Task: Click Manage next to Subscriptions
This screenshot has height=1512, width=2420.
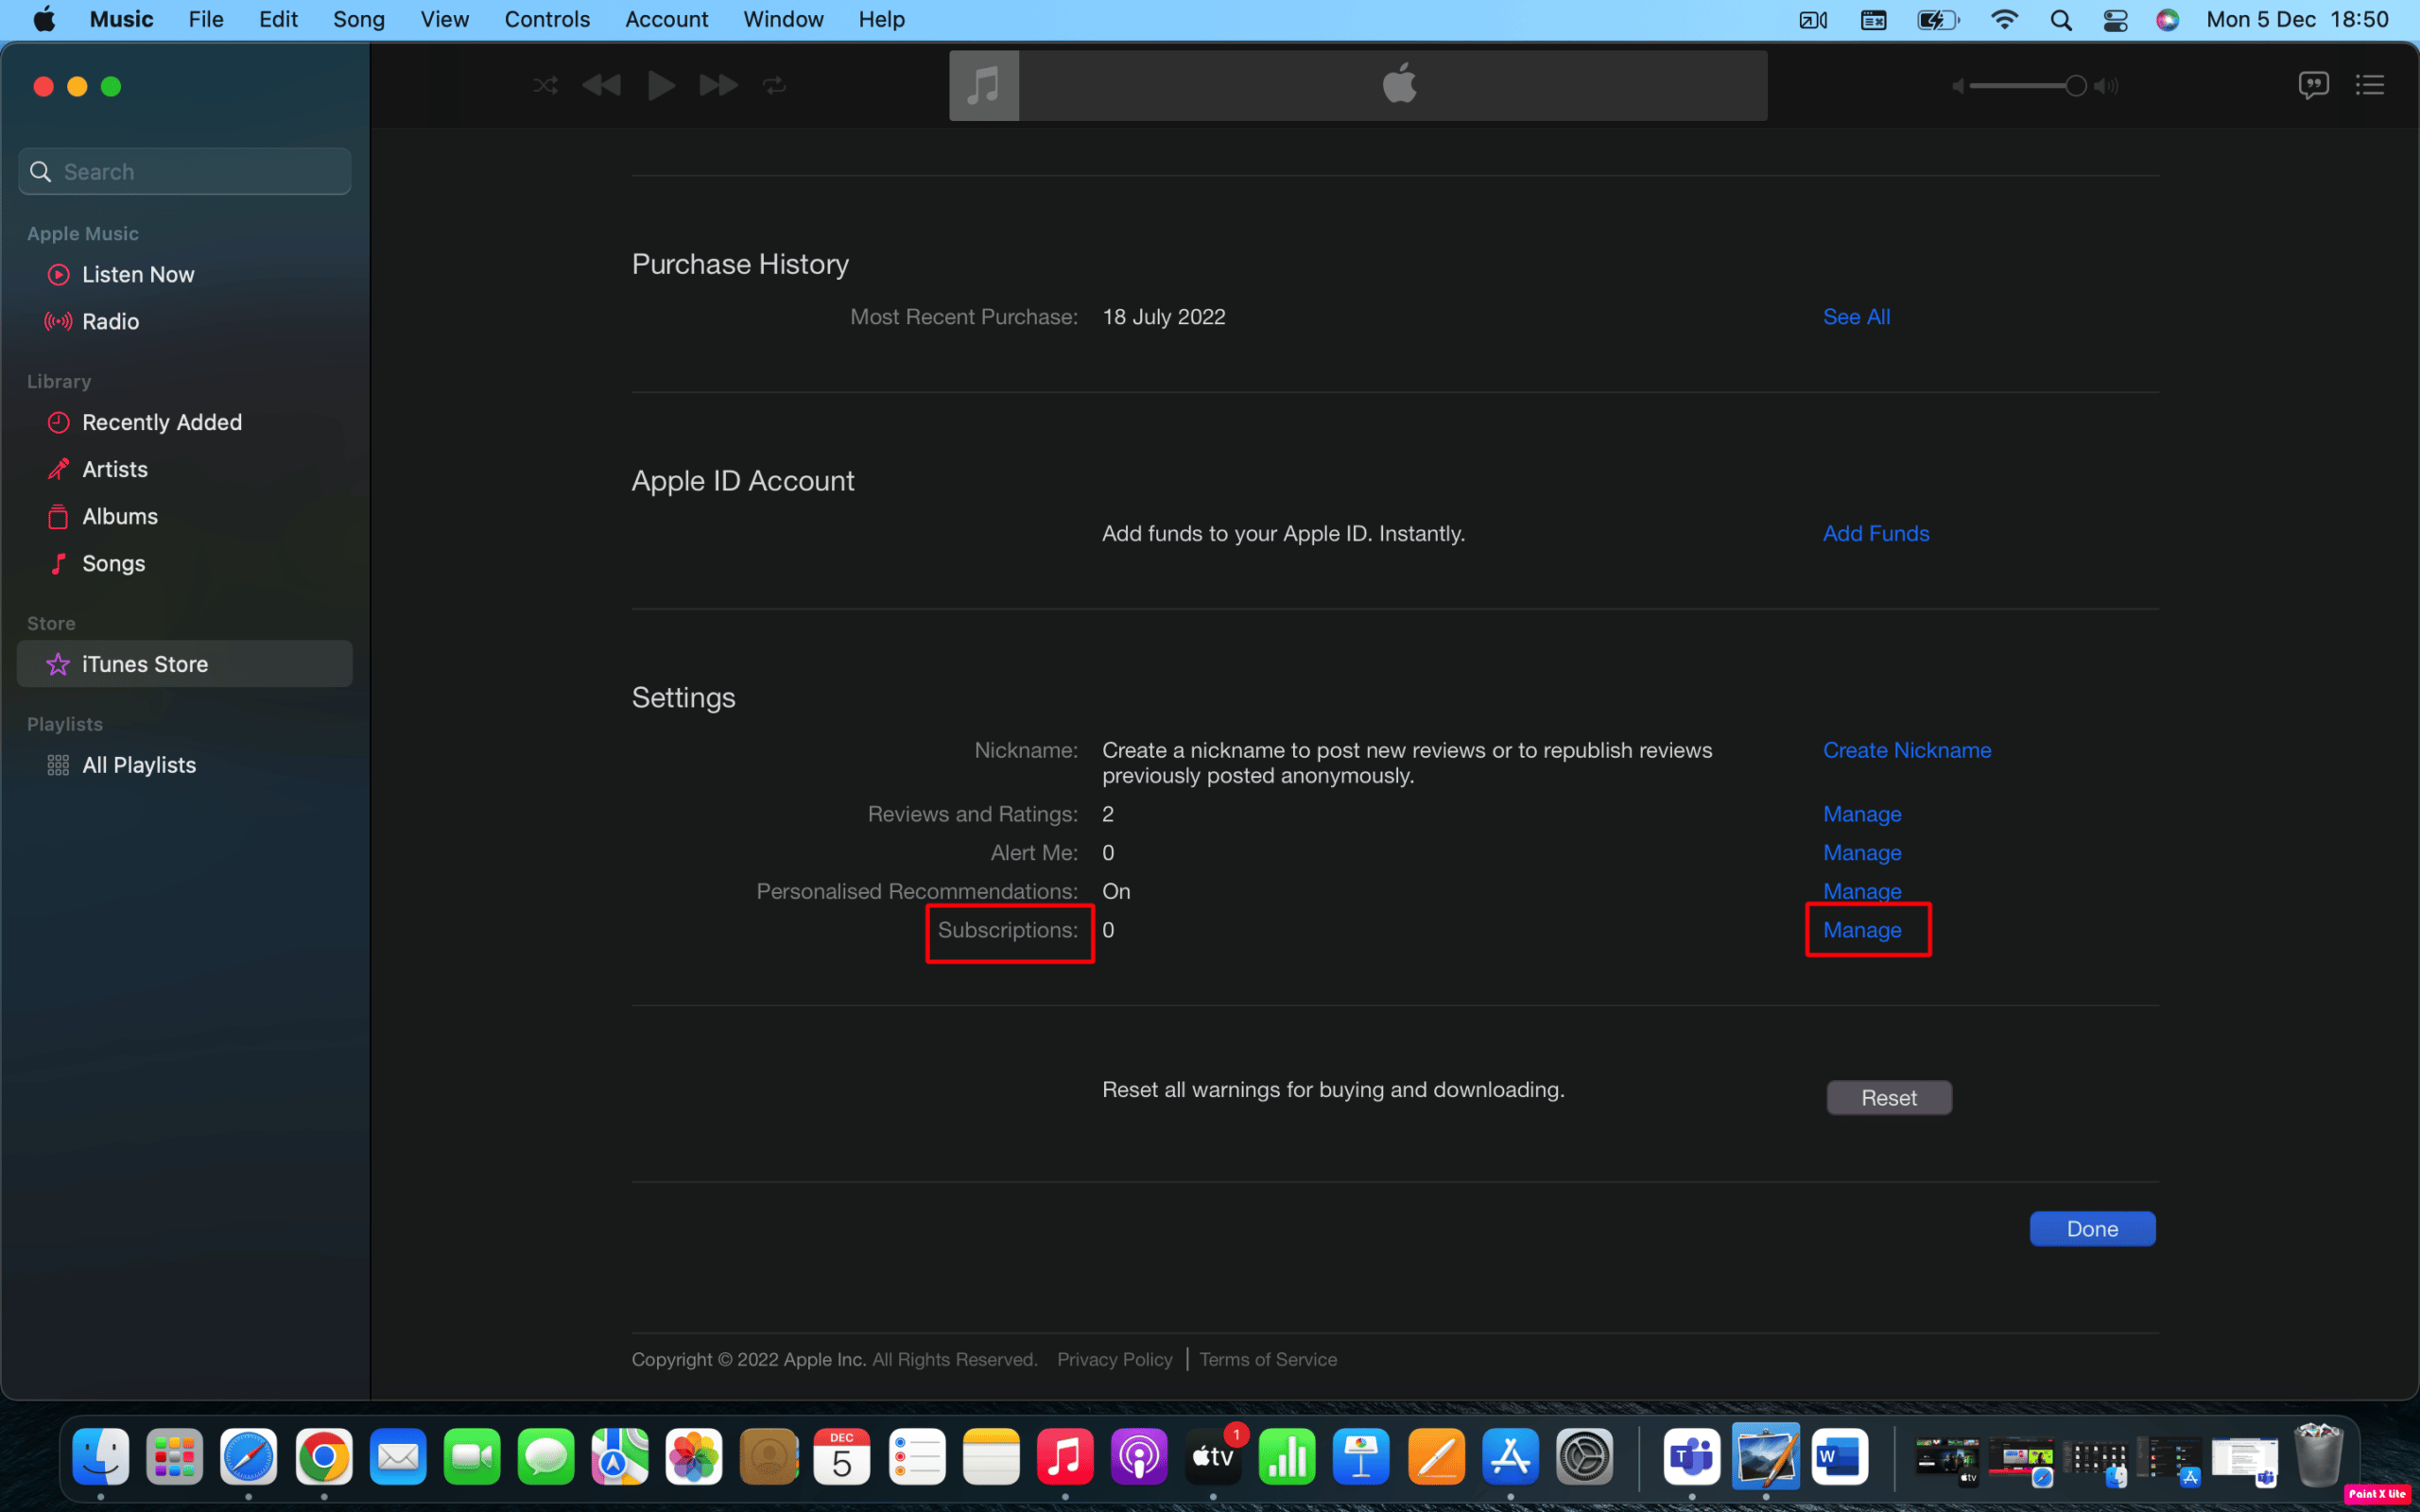Action: [x=1860, y=928]
